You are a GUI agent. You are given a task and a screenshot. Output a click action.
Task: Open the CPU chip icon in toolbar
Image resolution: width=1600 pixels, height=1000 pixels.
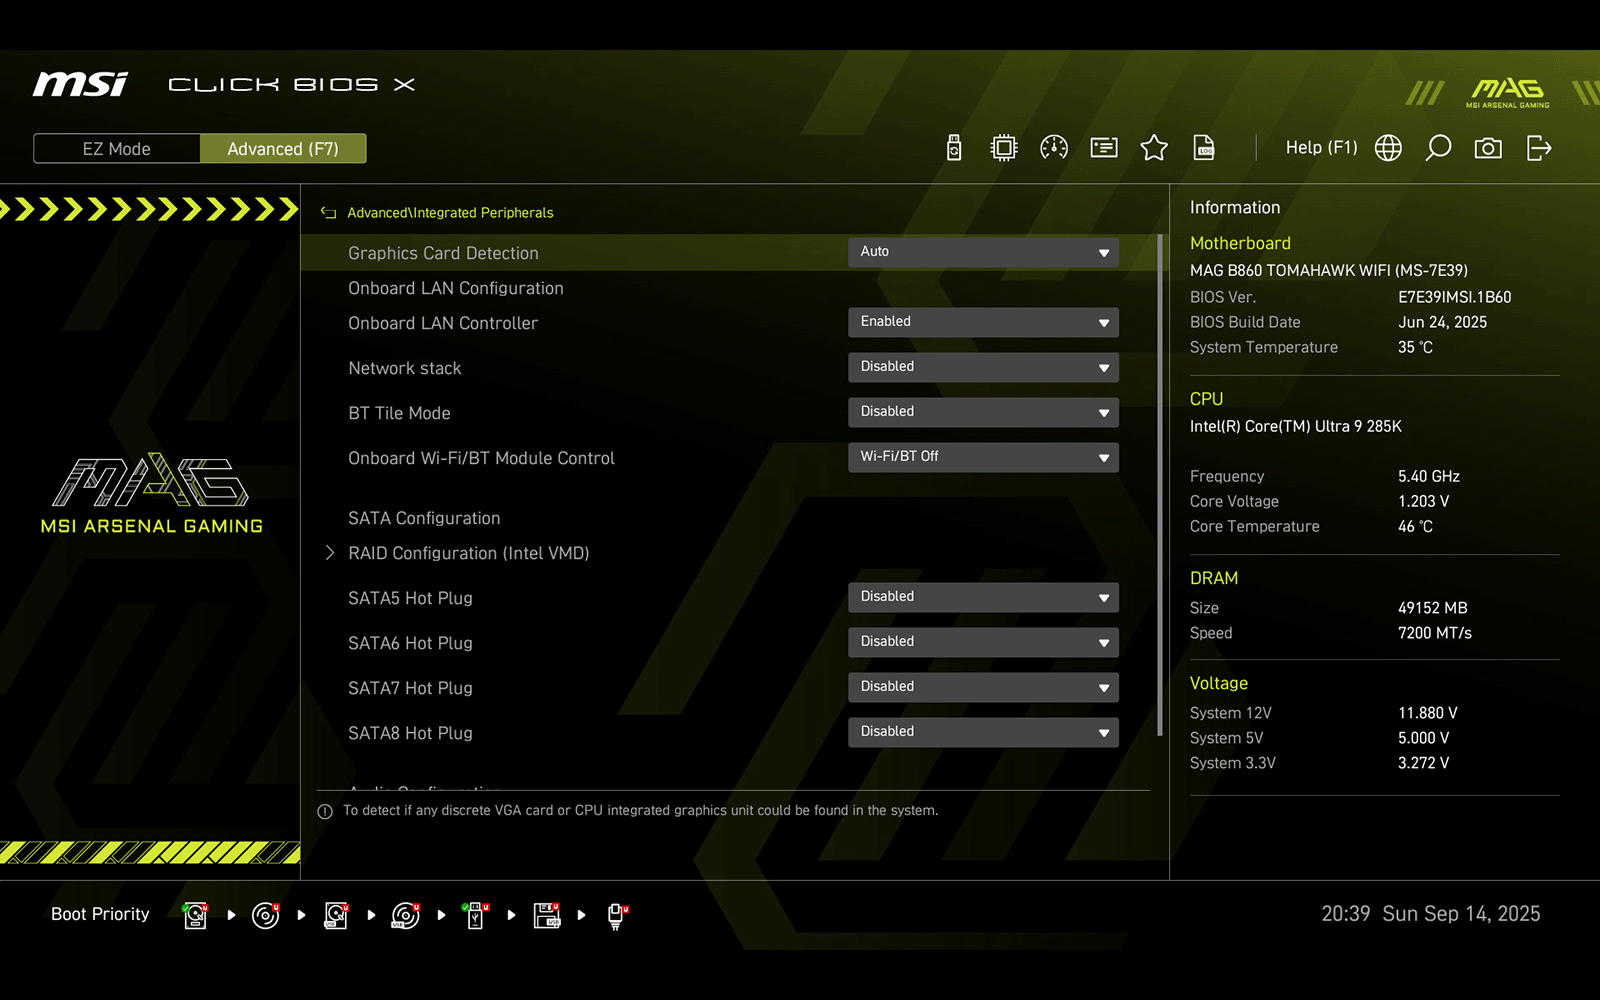1004,148
